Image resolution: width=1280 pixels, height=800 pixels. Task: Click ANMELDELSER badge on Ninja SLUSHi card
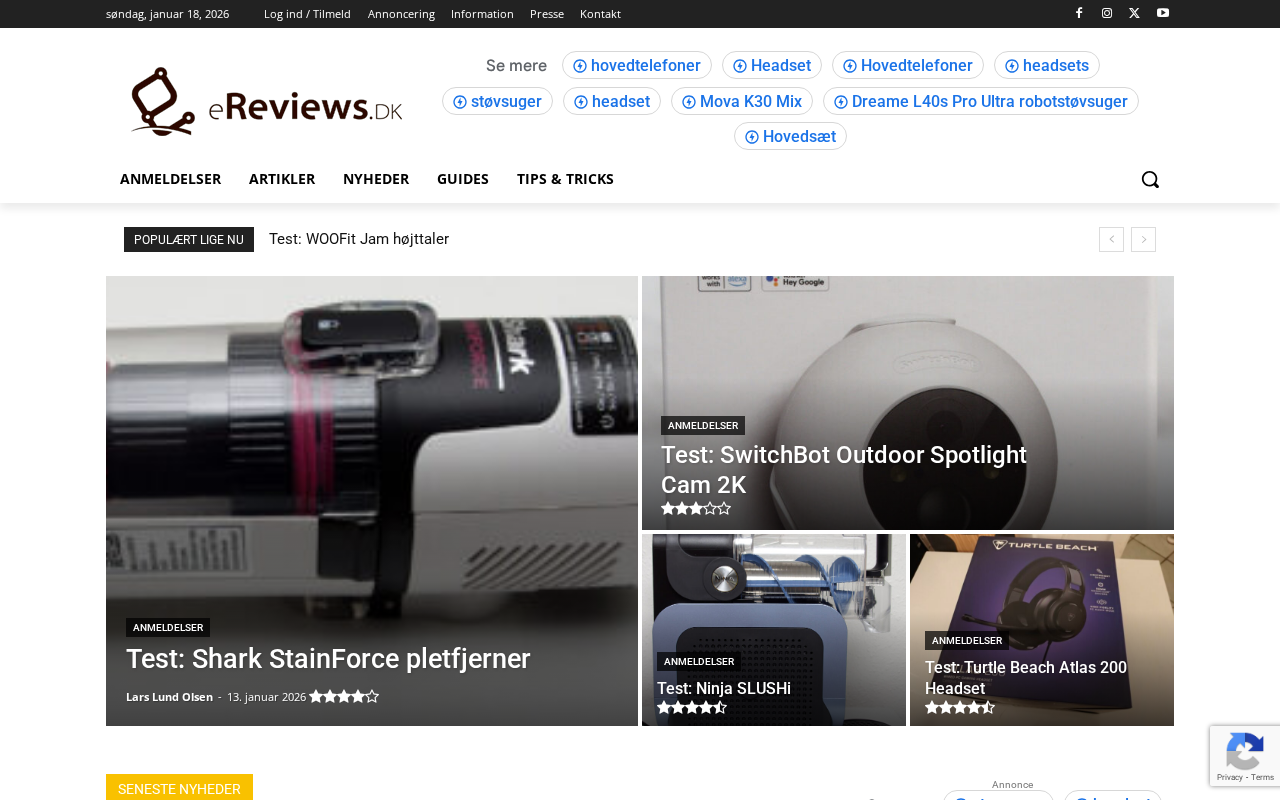tap(699, 662)
